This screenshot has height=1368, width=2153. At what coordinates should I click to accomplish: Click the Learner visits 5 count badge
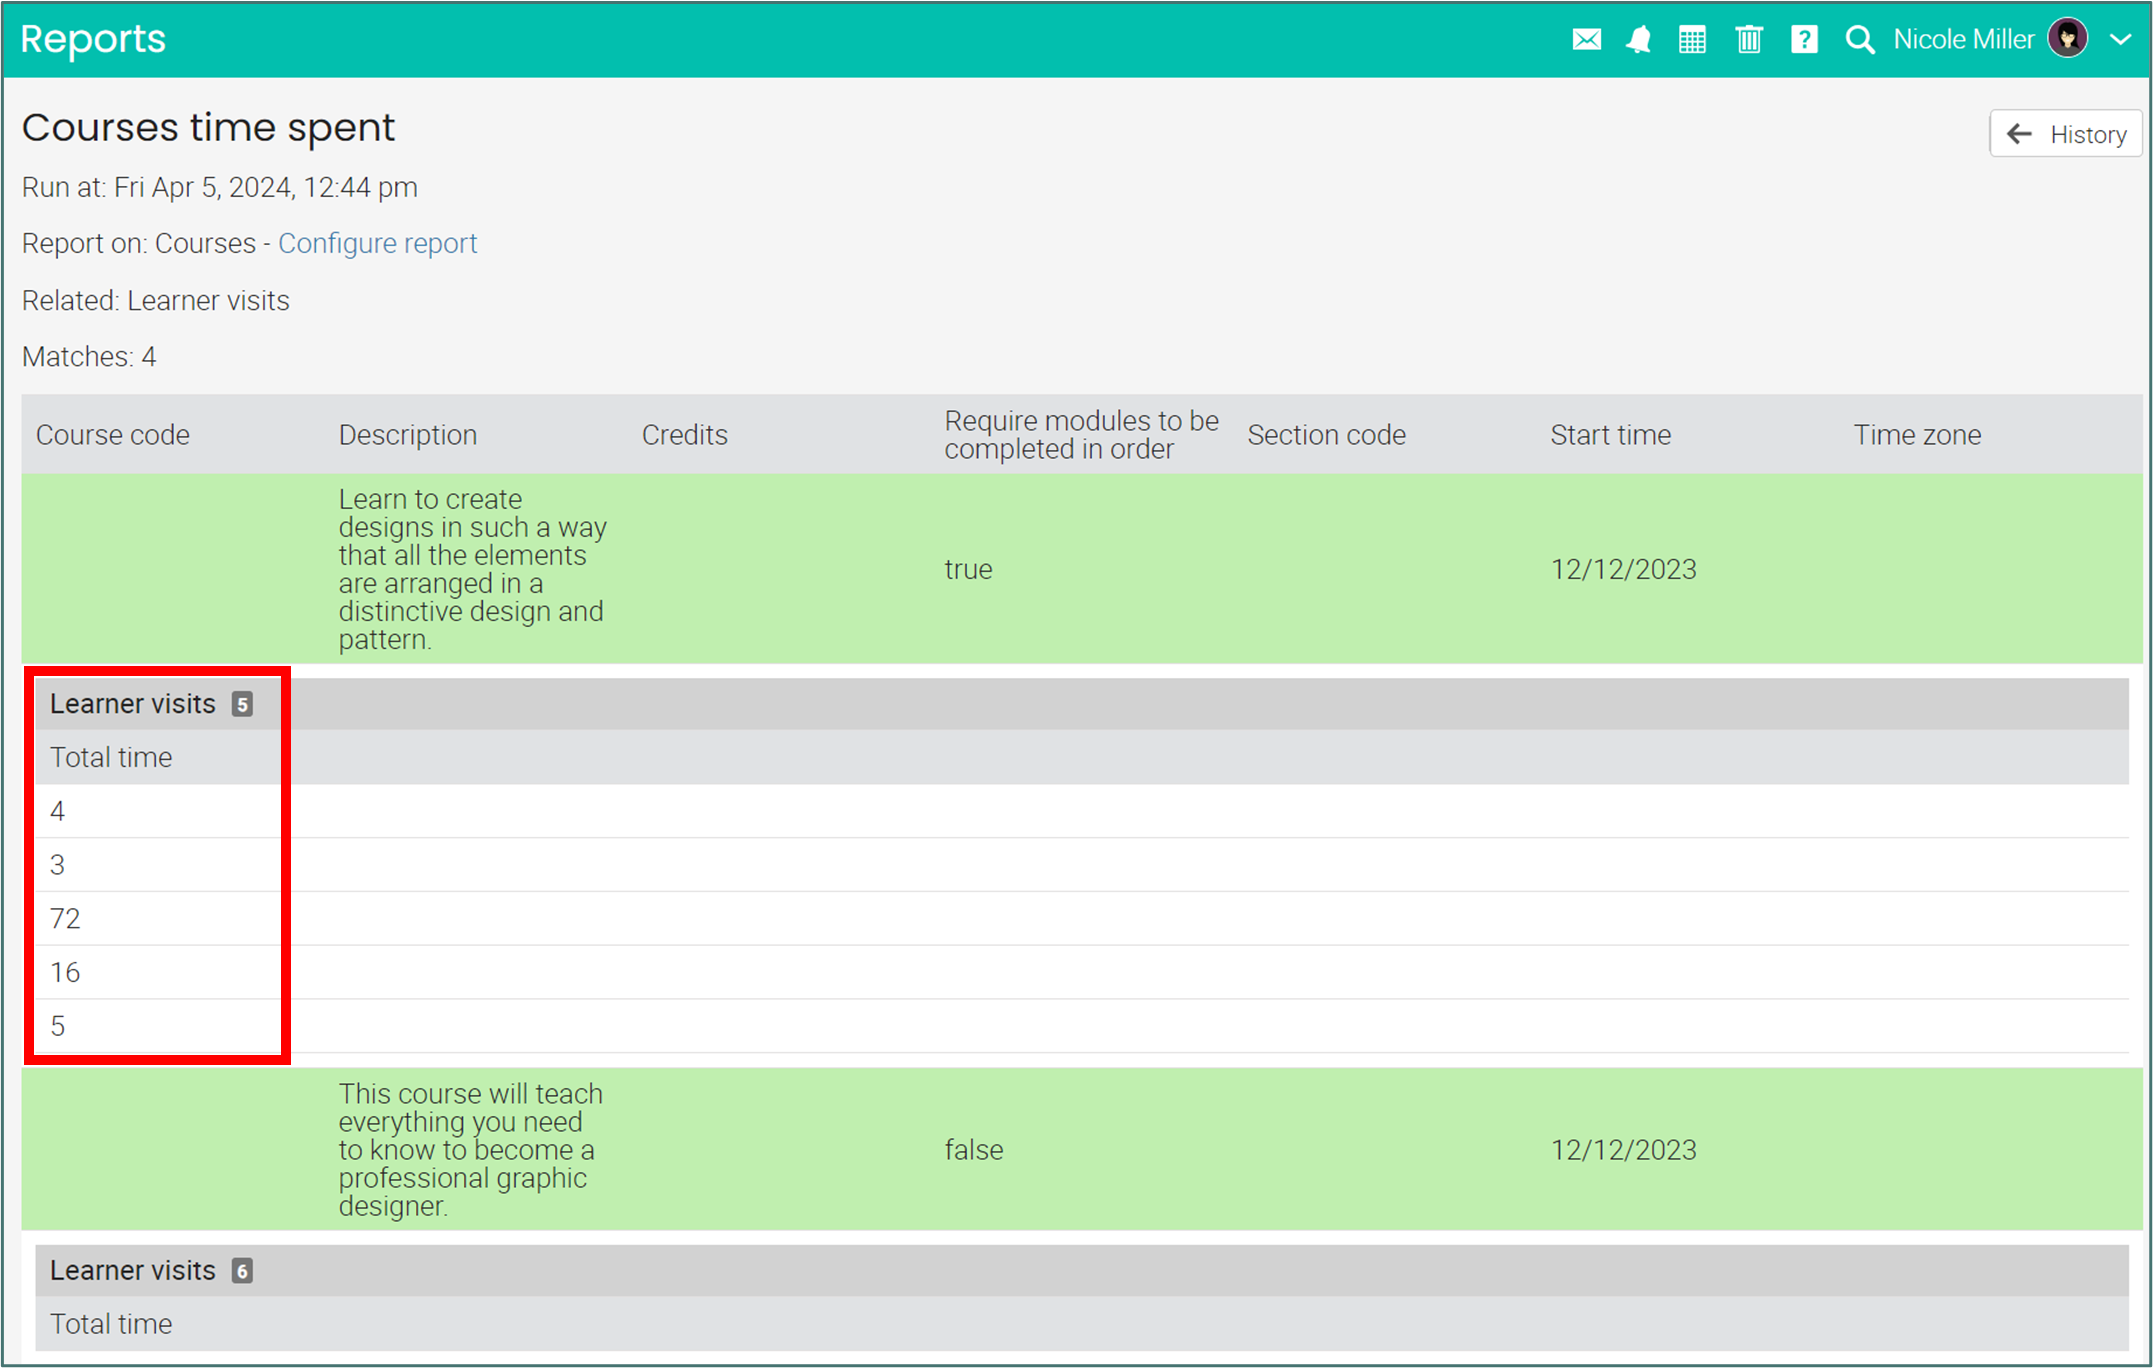242,704
